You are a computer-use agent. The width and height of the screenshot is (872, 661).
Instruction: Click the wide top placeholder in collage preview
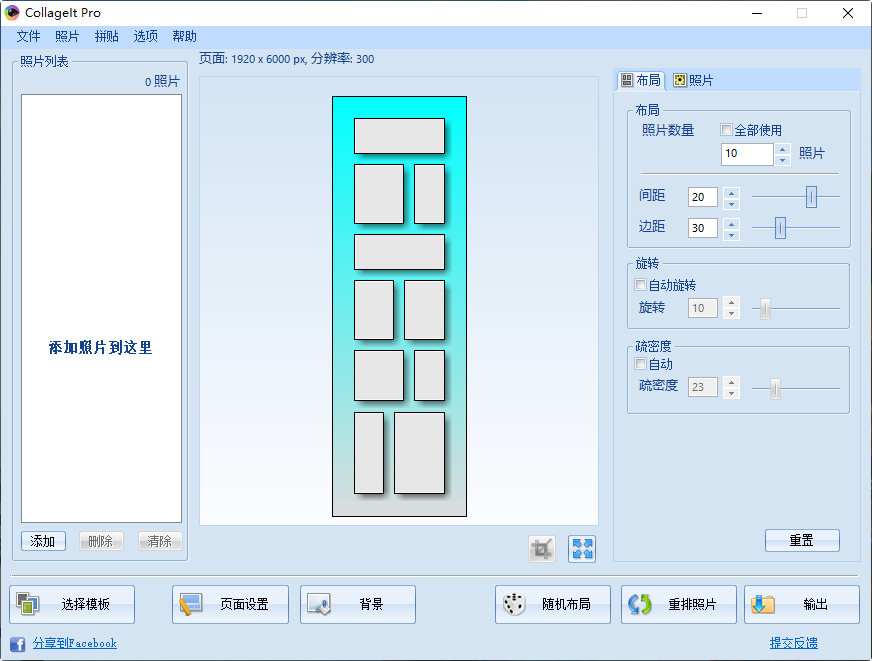point(399,136)
